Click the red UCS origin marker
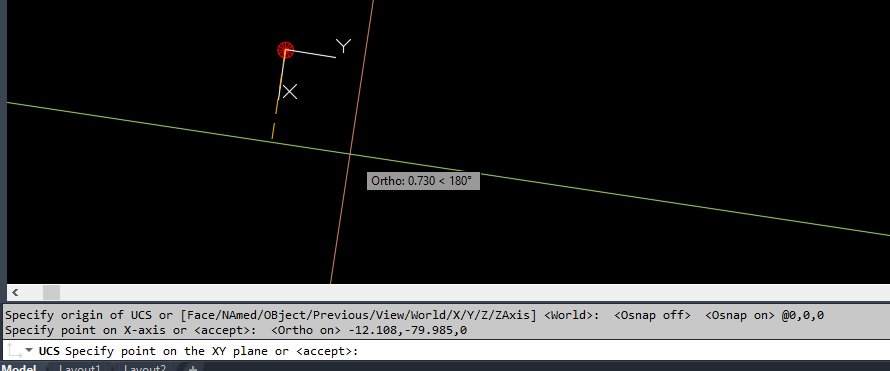 (x=286, y=50)
